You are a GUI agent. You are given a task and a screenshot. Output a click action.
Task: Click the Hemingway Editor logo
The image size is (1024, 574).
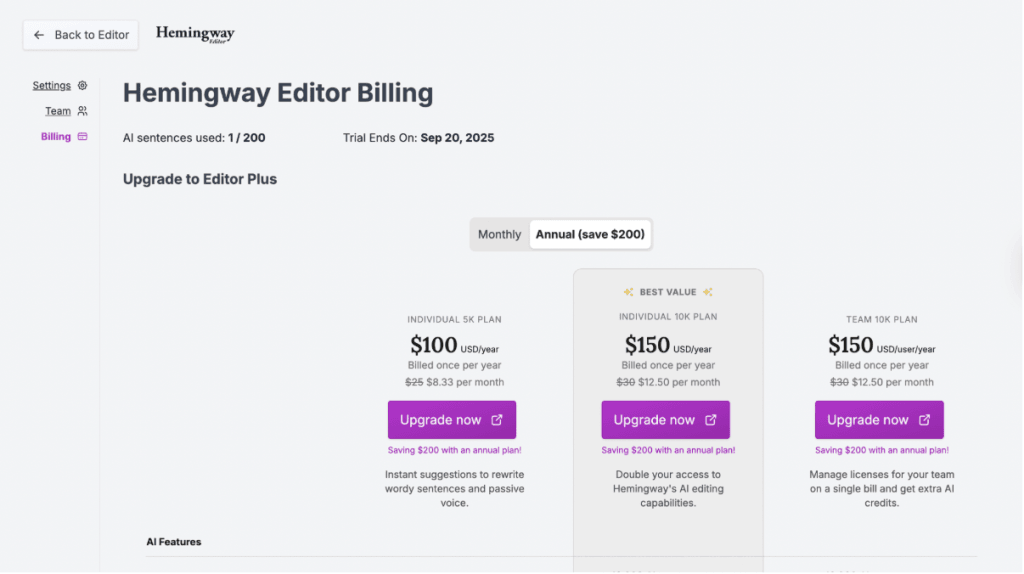pyautogui.click(x=195, y=35)
